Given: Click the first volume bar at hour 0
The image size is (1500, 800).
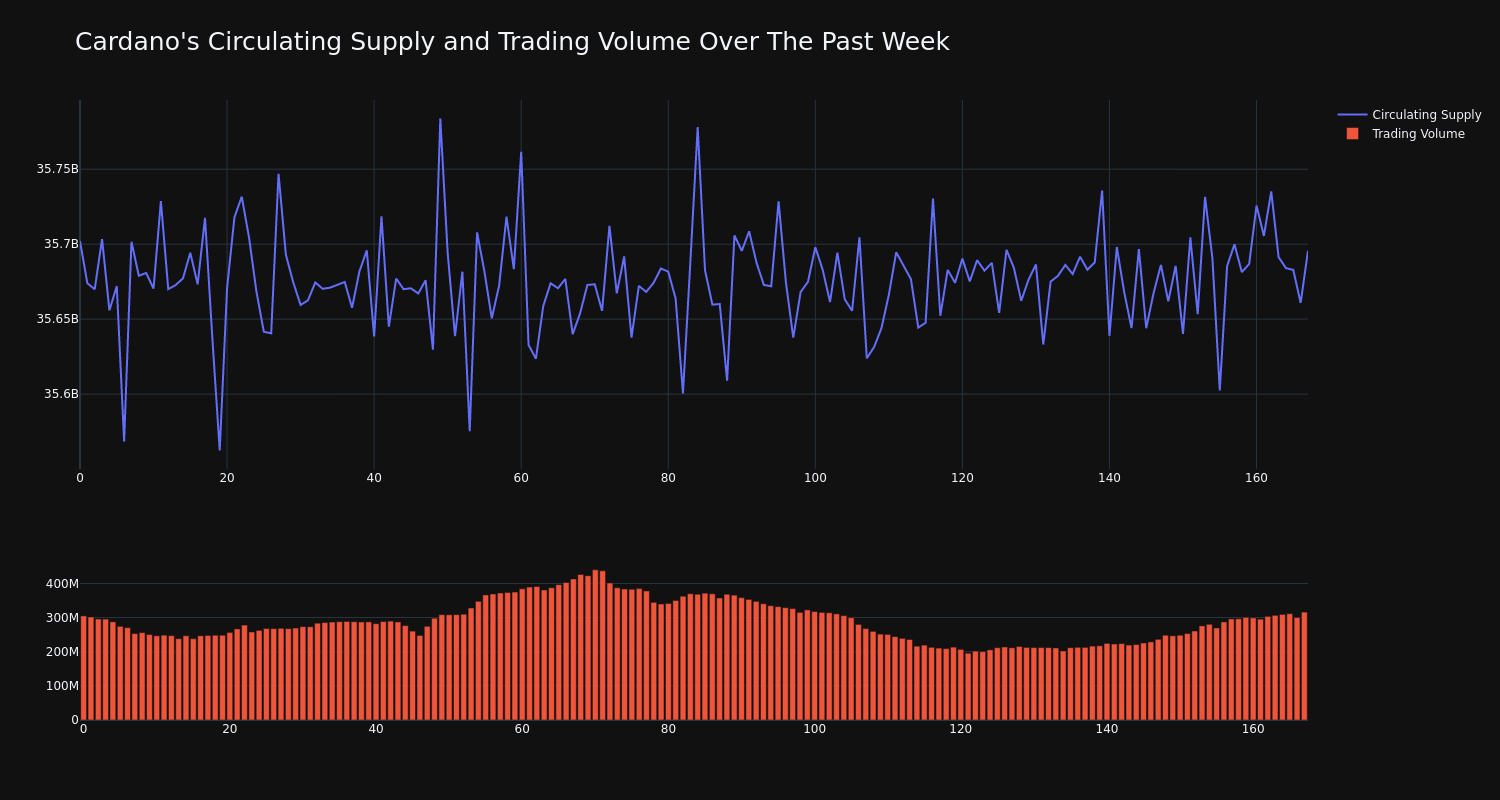Looking at the screenshot, I should 83,668.
